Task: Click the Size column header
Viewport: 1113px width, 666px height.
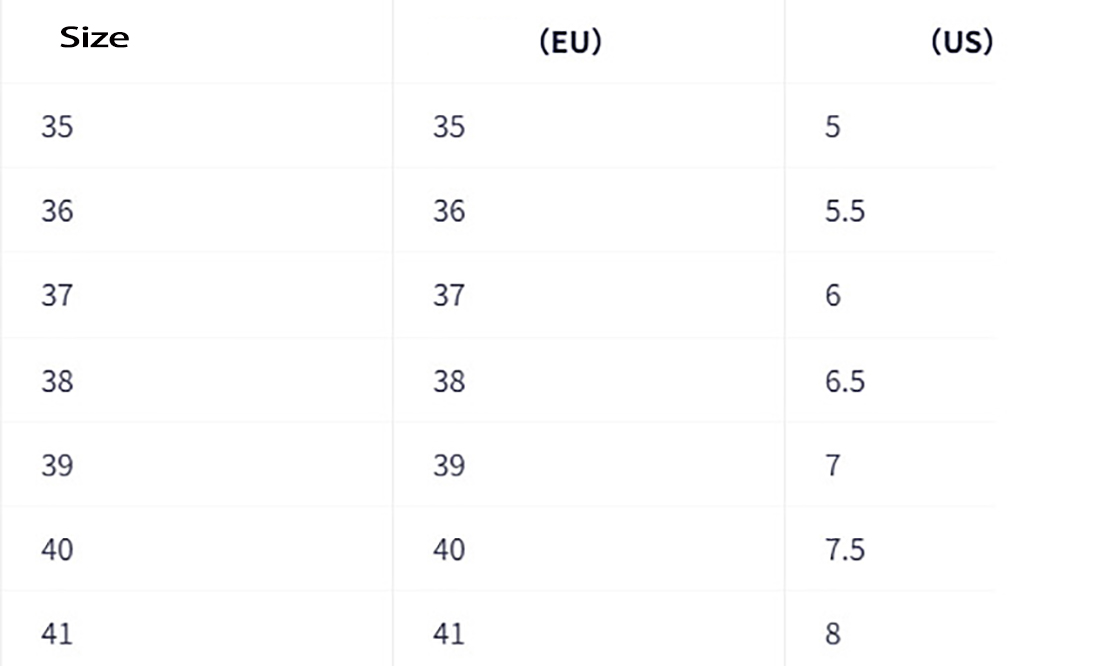Action: 94,39
